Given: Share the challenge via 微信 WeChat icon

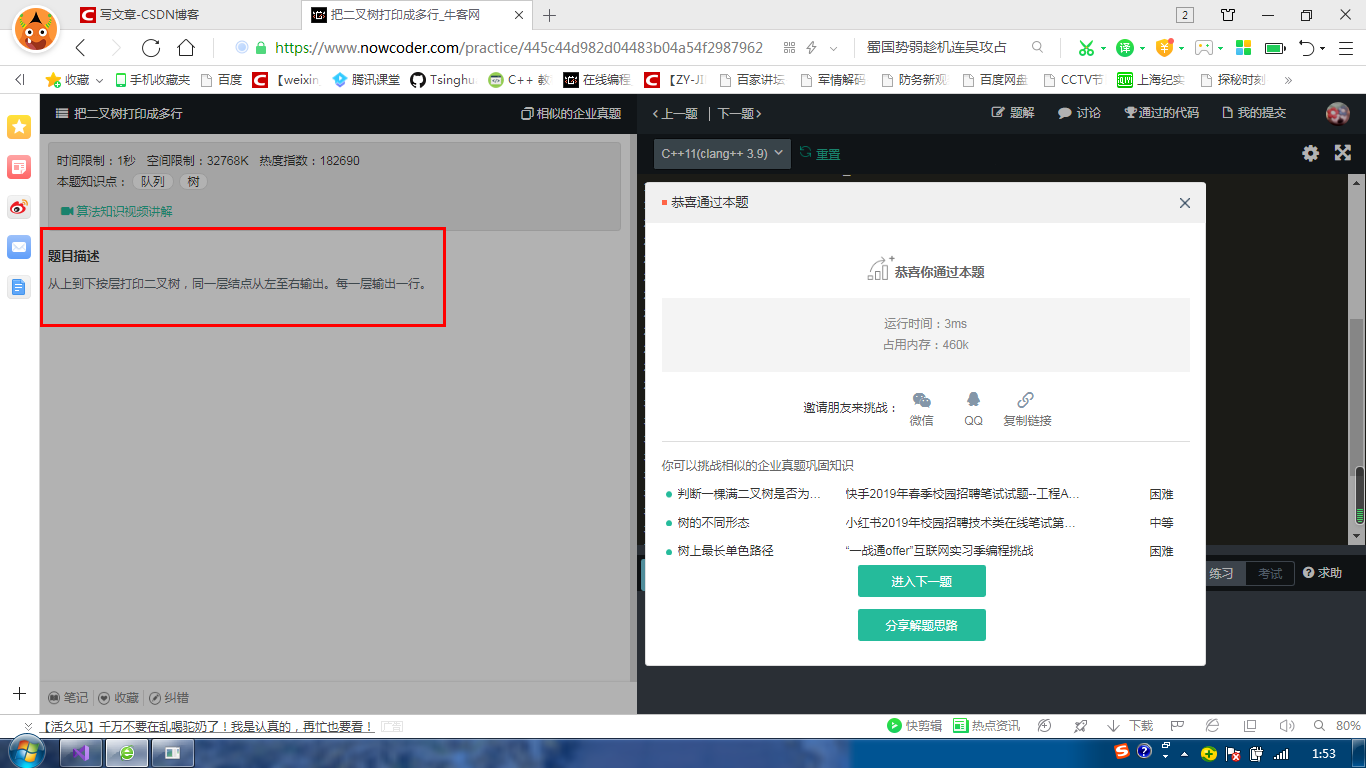Looking at the screenshot, I should pos(921,400).
